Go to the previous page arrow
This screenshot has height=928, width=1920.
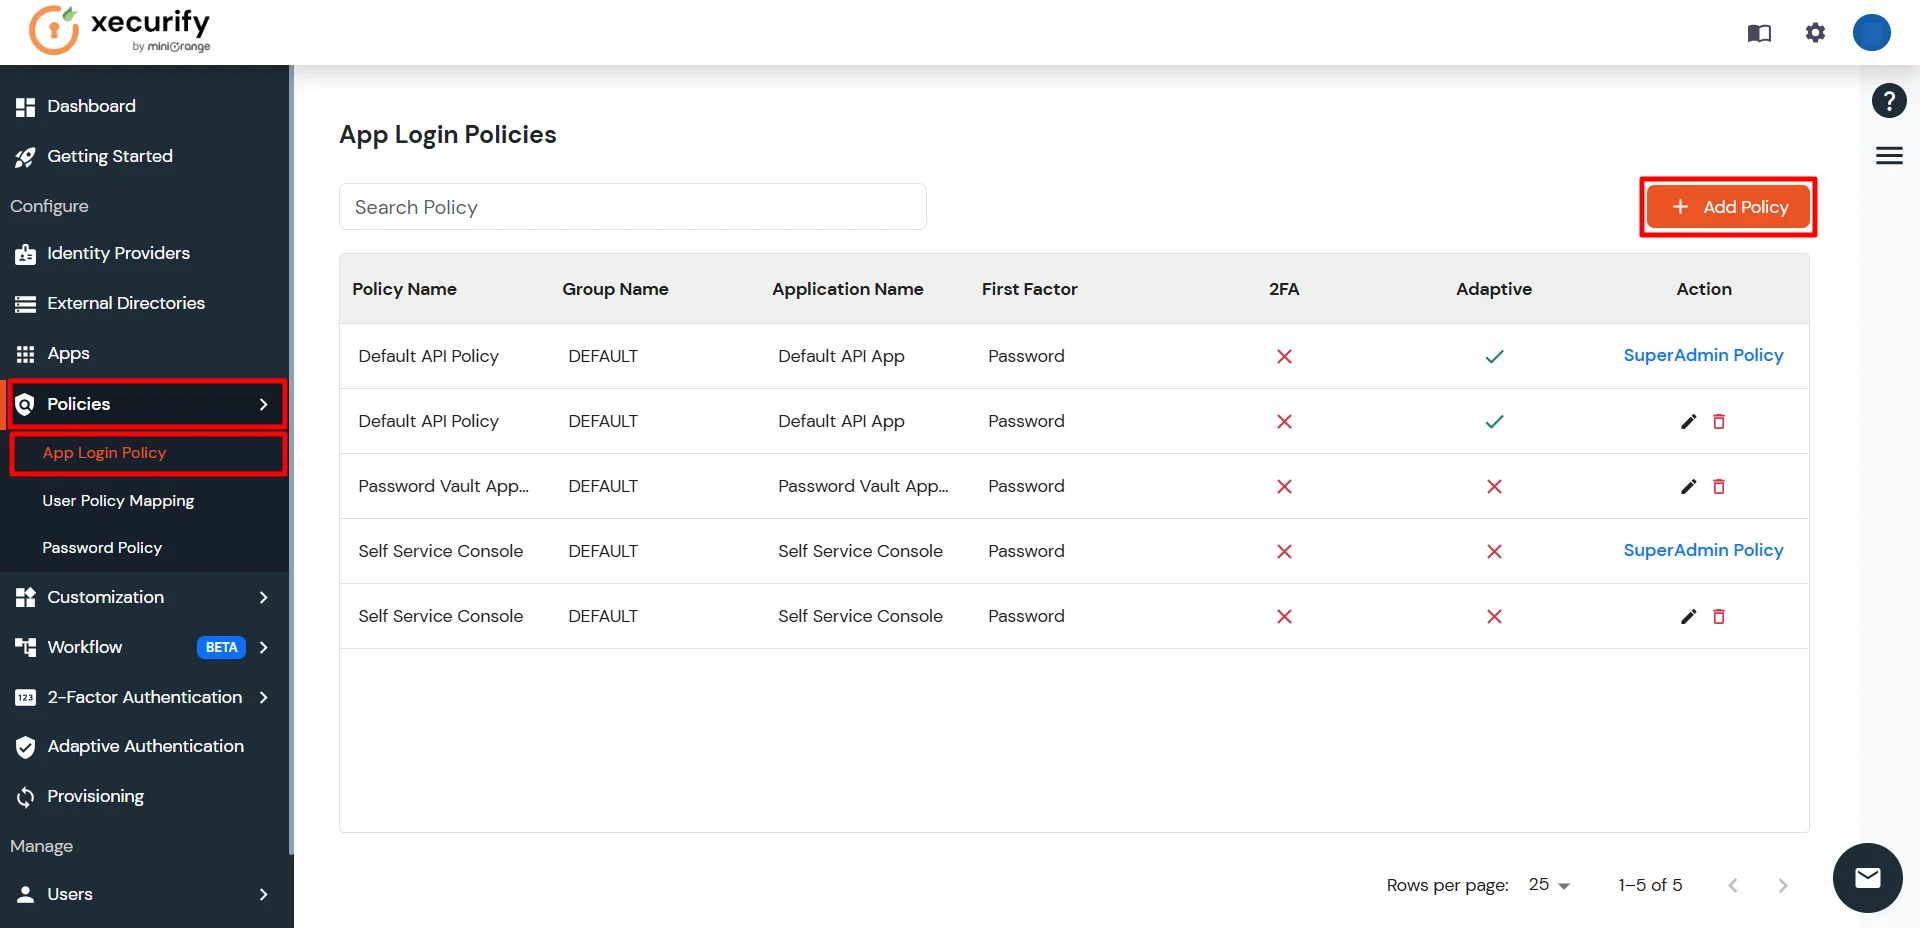point(1733,885)
